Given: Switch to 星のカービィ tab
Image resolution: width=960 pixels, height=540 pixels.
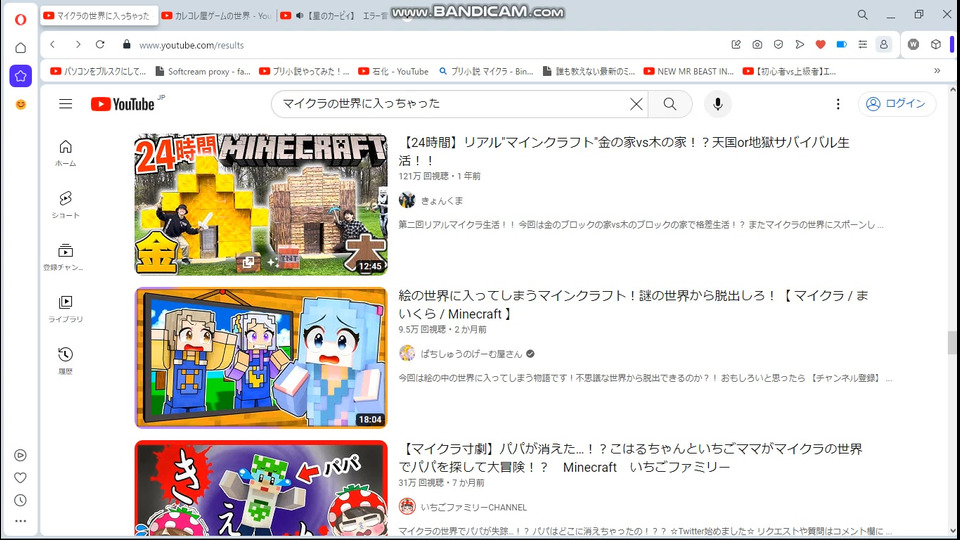Looking at the screenshot, I should [334, 16].
